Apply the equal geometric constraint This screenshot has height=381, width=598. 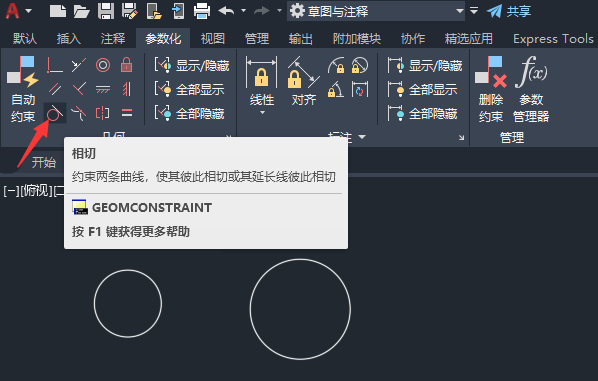(x=127, y=113)
